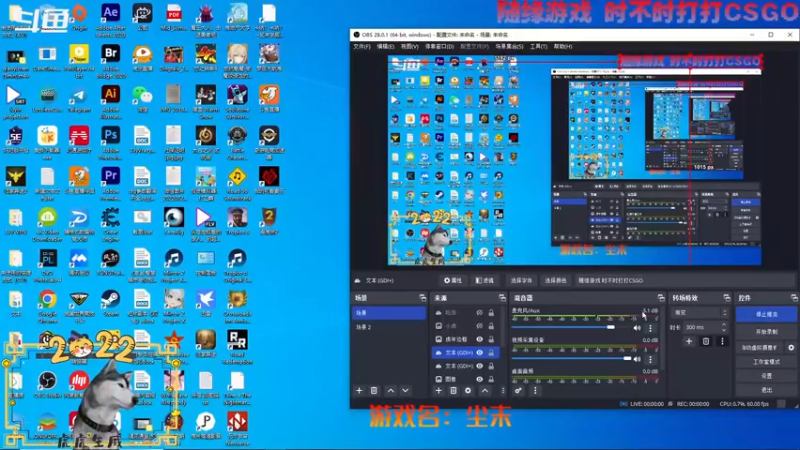Select 场景 2 in the Scenes list

(389, 327)
